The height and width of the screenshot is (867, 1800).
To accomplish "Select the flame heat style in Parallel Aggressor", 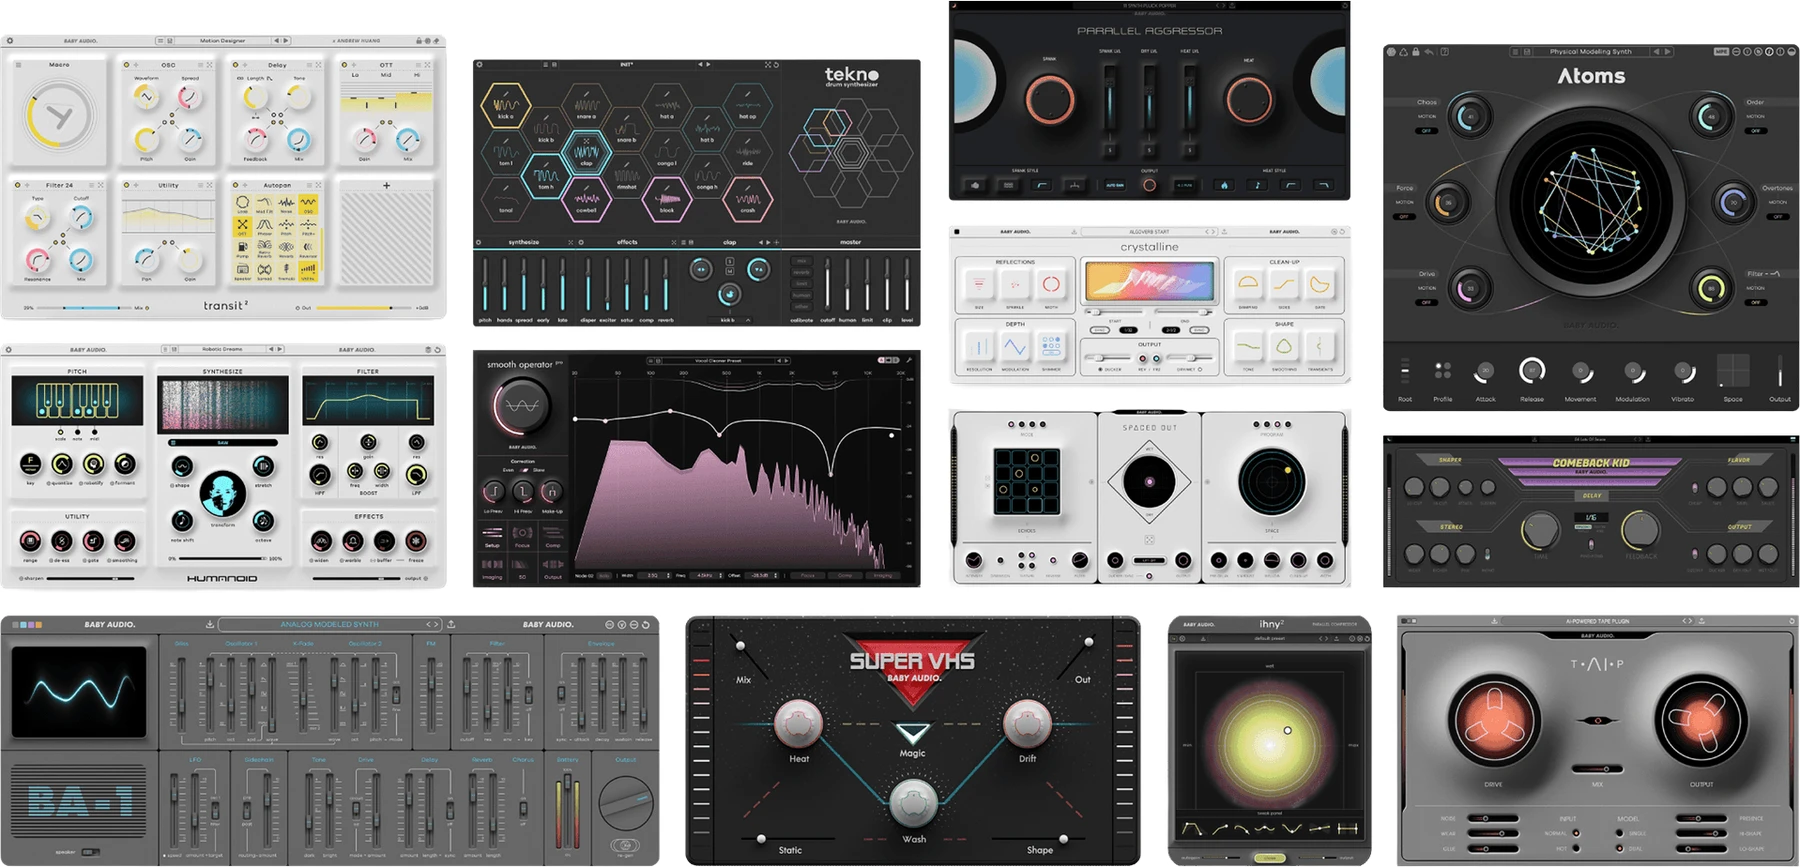I will (1224, 185).
